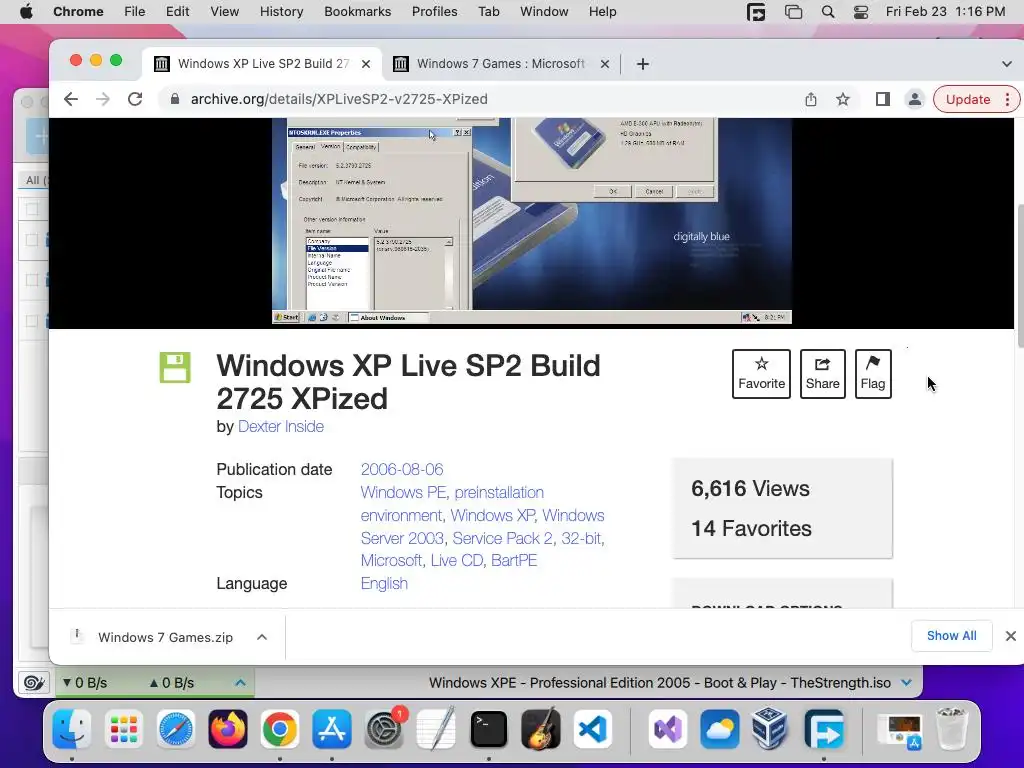Launch Safari from the Dock

pos(176,729)
